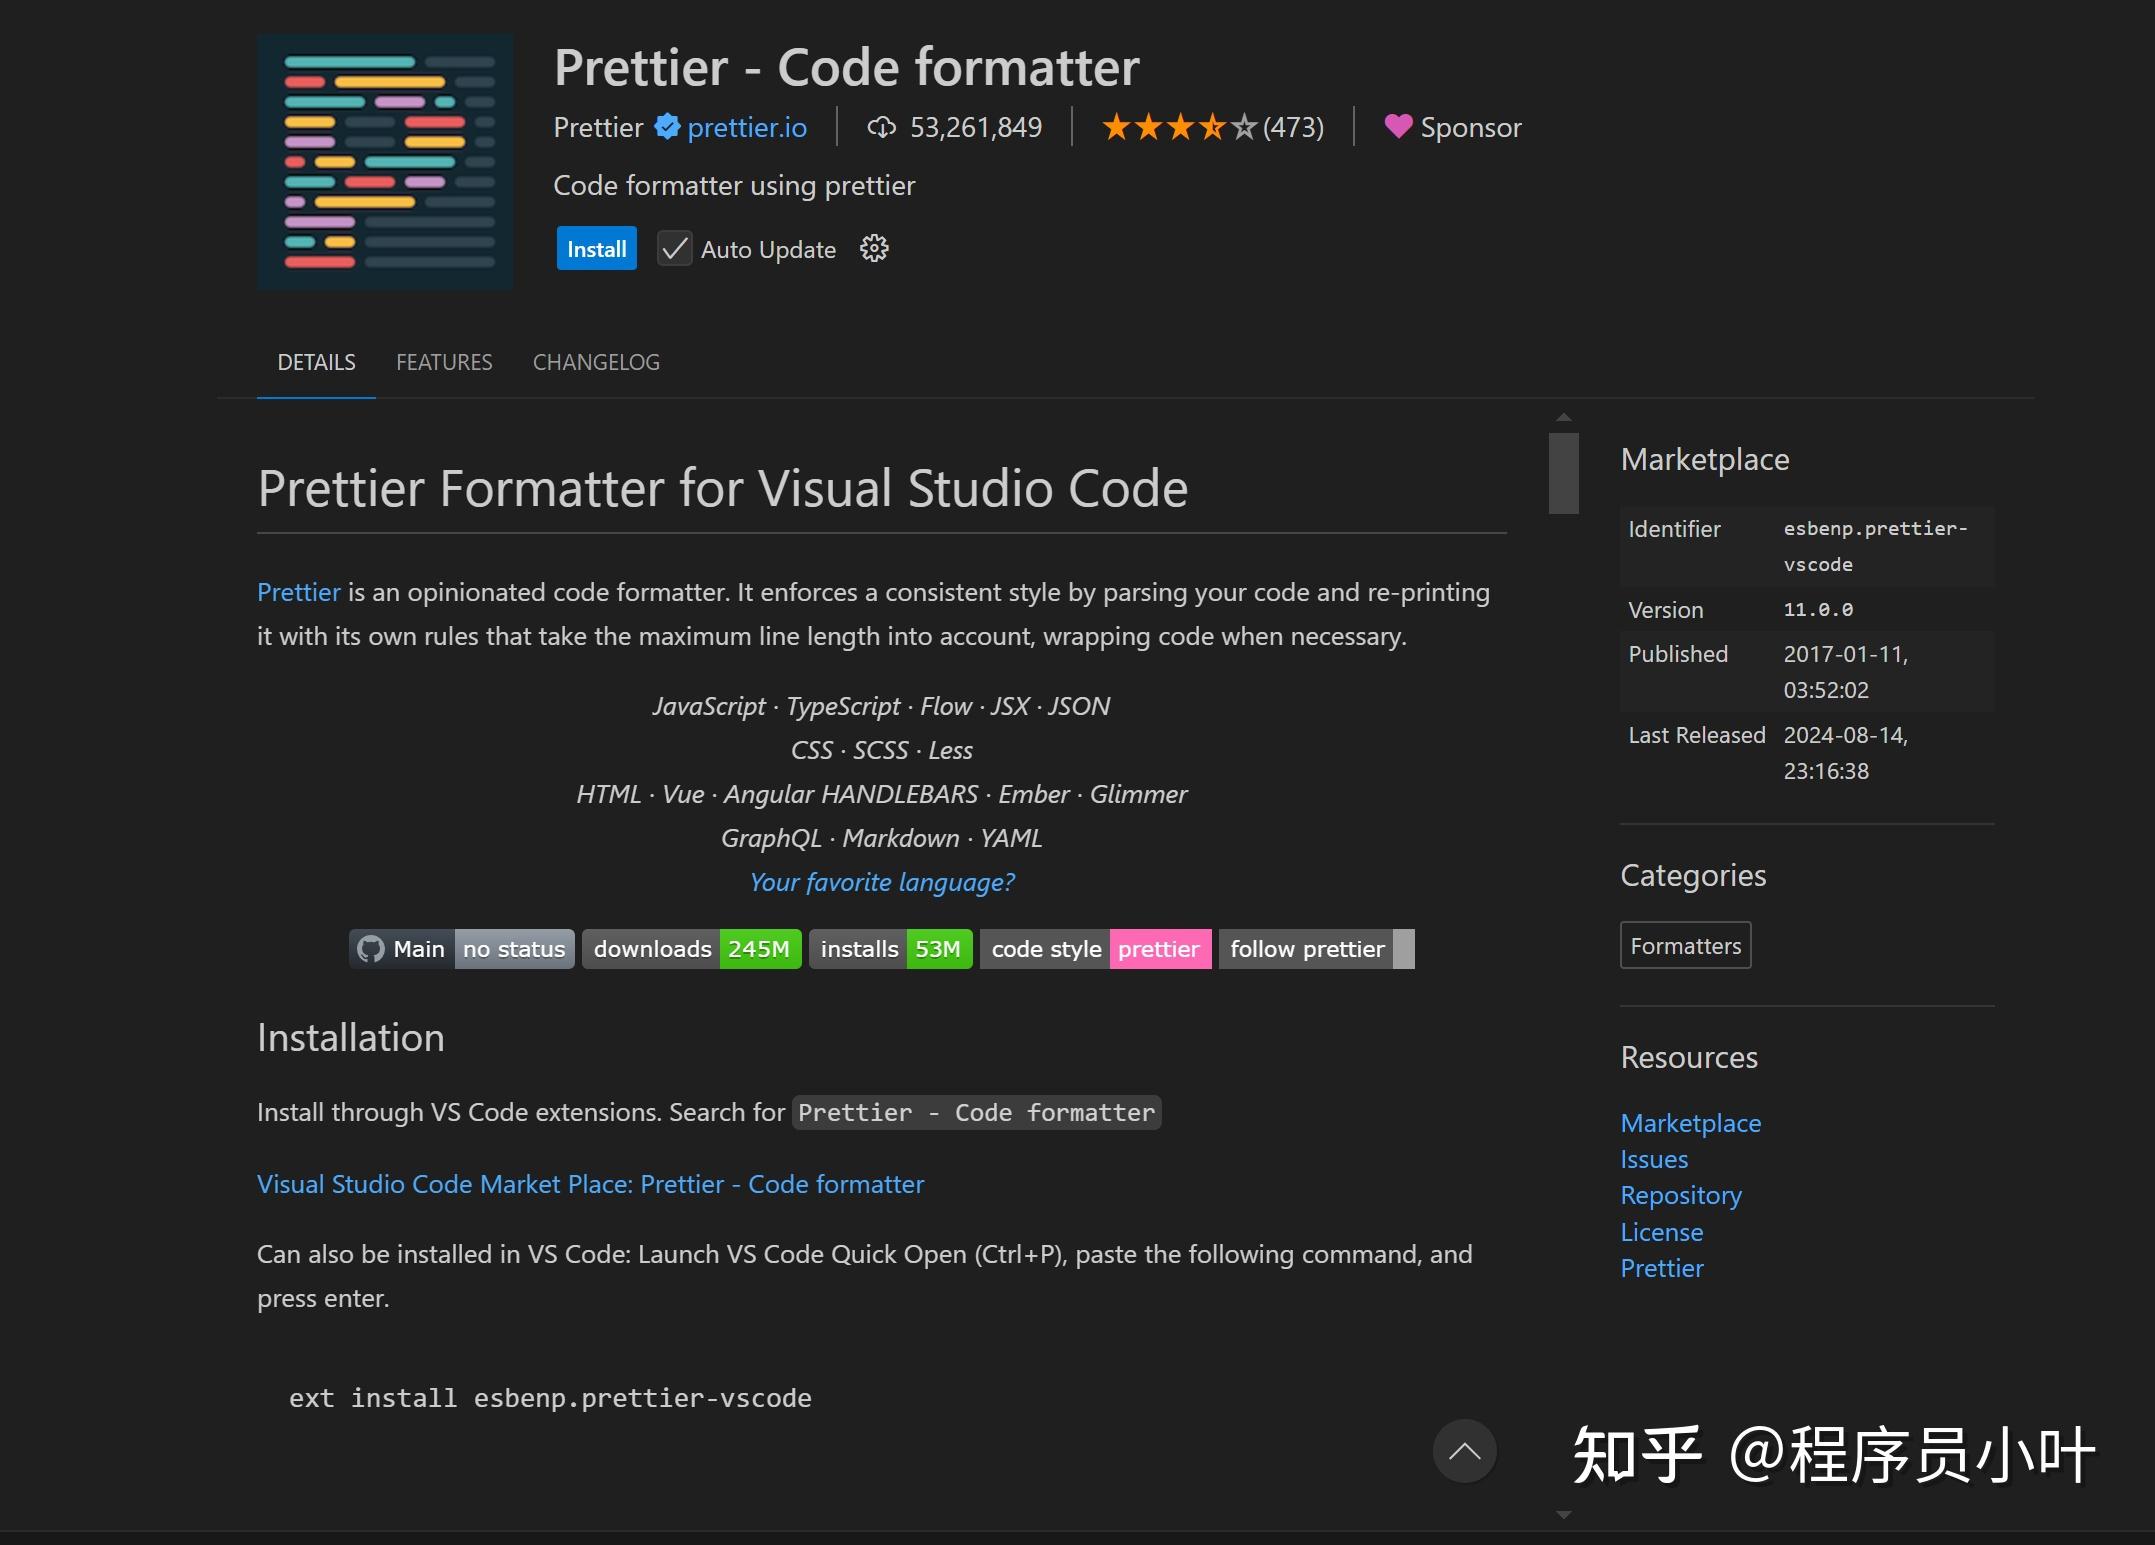Click the 'Your favorite language?' link
The image size is (2155, 1545).
pyautogui.click(x=882, y=882)
